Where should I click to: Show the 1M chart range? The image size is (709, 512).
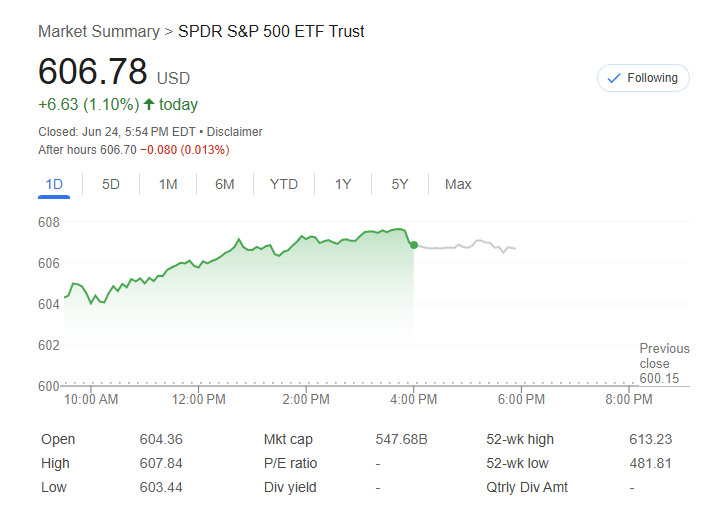(168, 184)
